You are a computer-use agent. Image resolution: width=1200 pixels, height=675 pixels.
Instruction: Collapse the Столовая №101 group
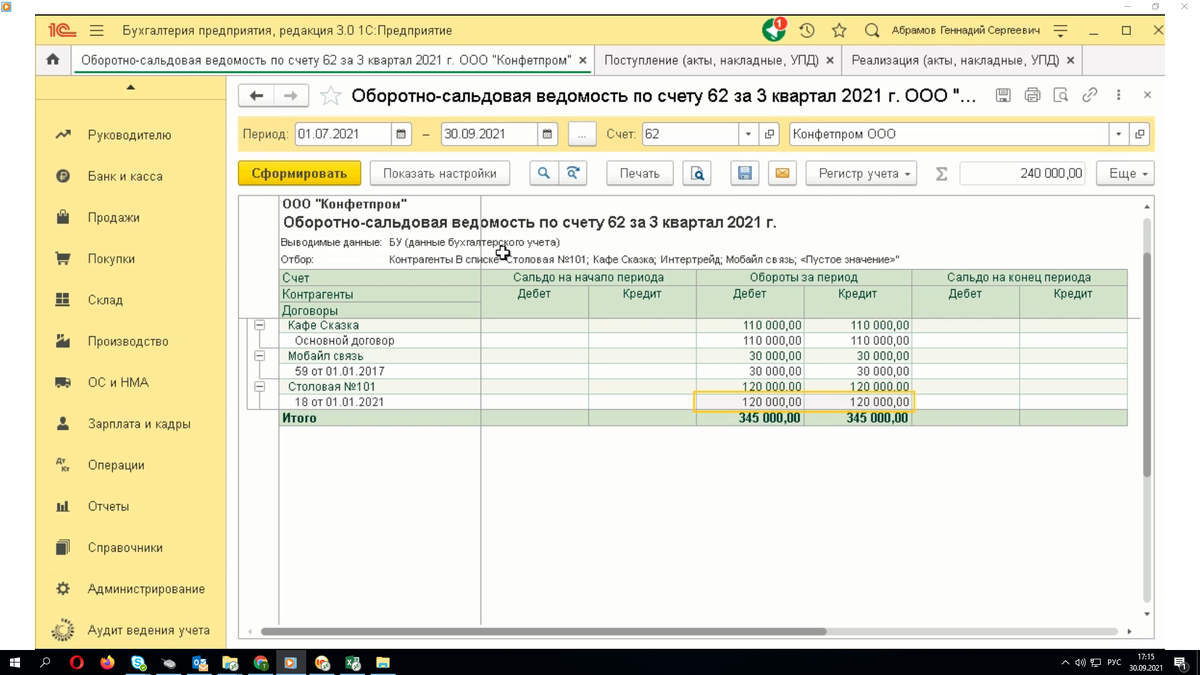[x=259, y=386]
